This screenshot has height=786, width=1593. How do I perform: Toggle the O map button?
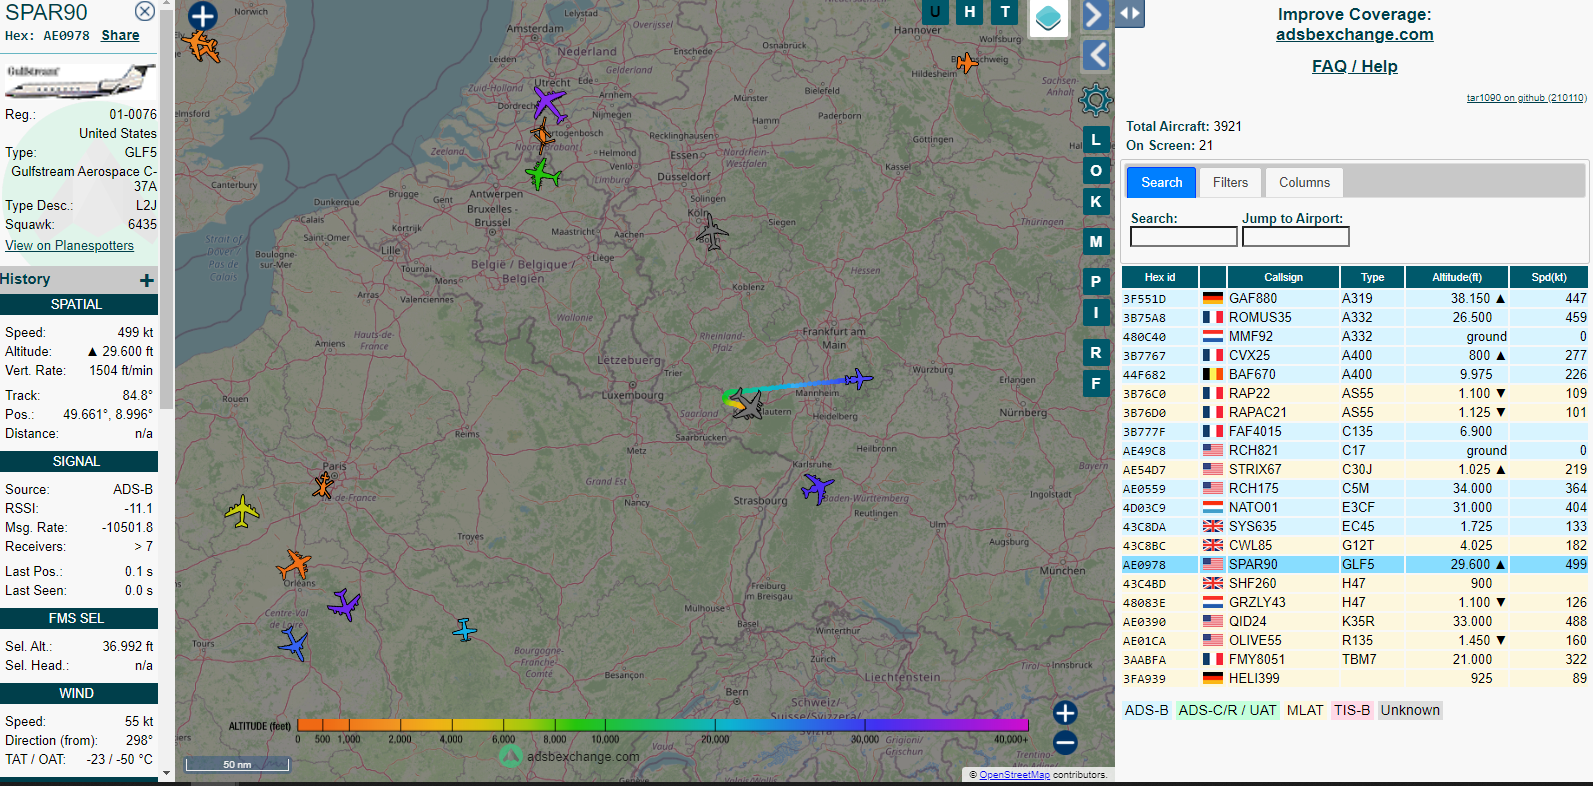1096,171
